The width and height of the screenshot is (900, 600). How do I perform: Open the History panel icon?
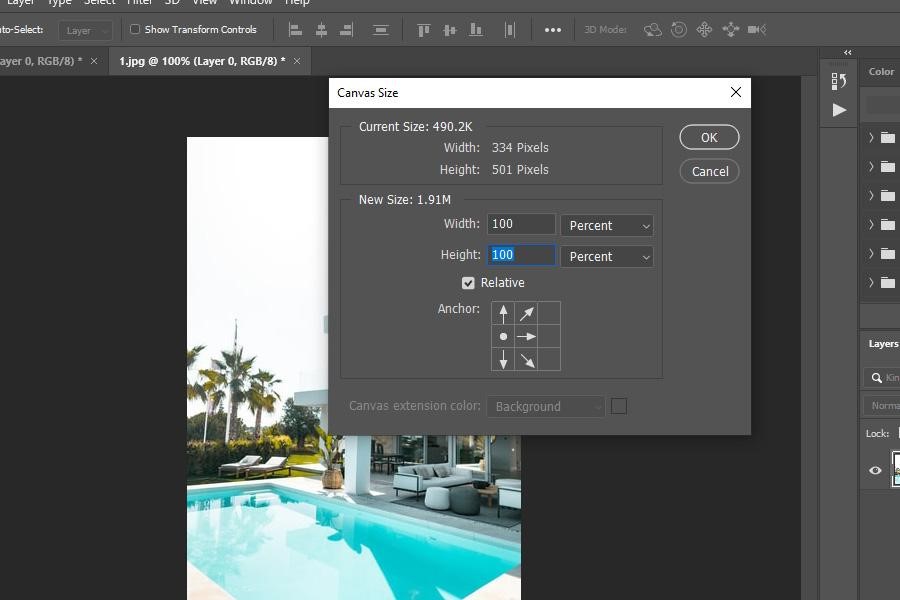839,81
